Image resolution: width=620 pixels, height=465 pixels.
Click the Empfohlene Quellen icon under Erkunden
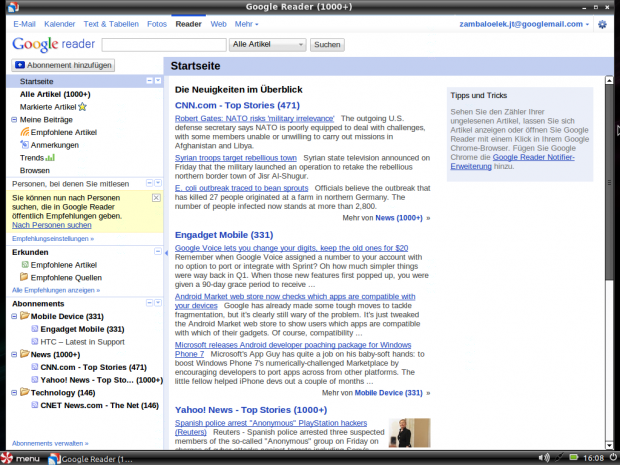tap(25, 277)
